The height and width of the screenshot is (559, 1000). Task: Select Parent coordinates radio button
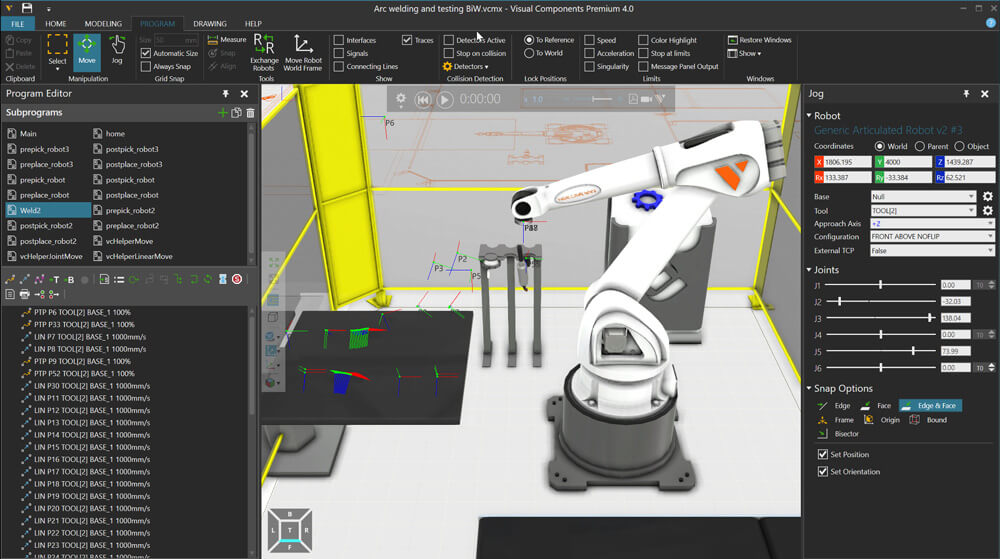tap(920, 146)
